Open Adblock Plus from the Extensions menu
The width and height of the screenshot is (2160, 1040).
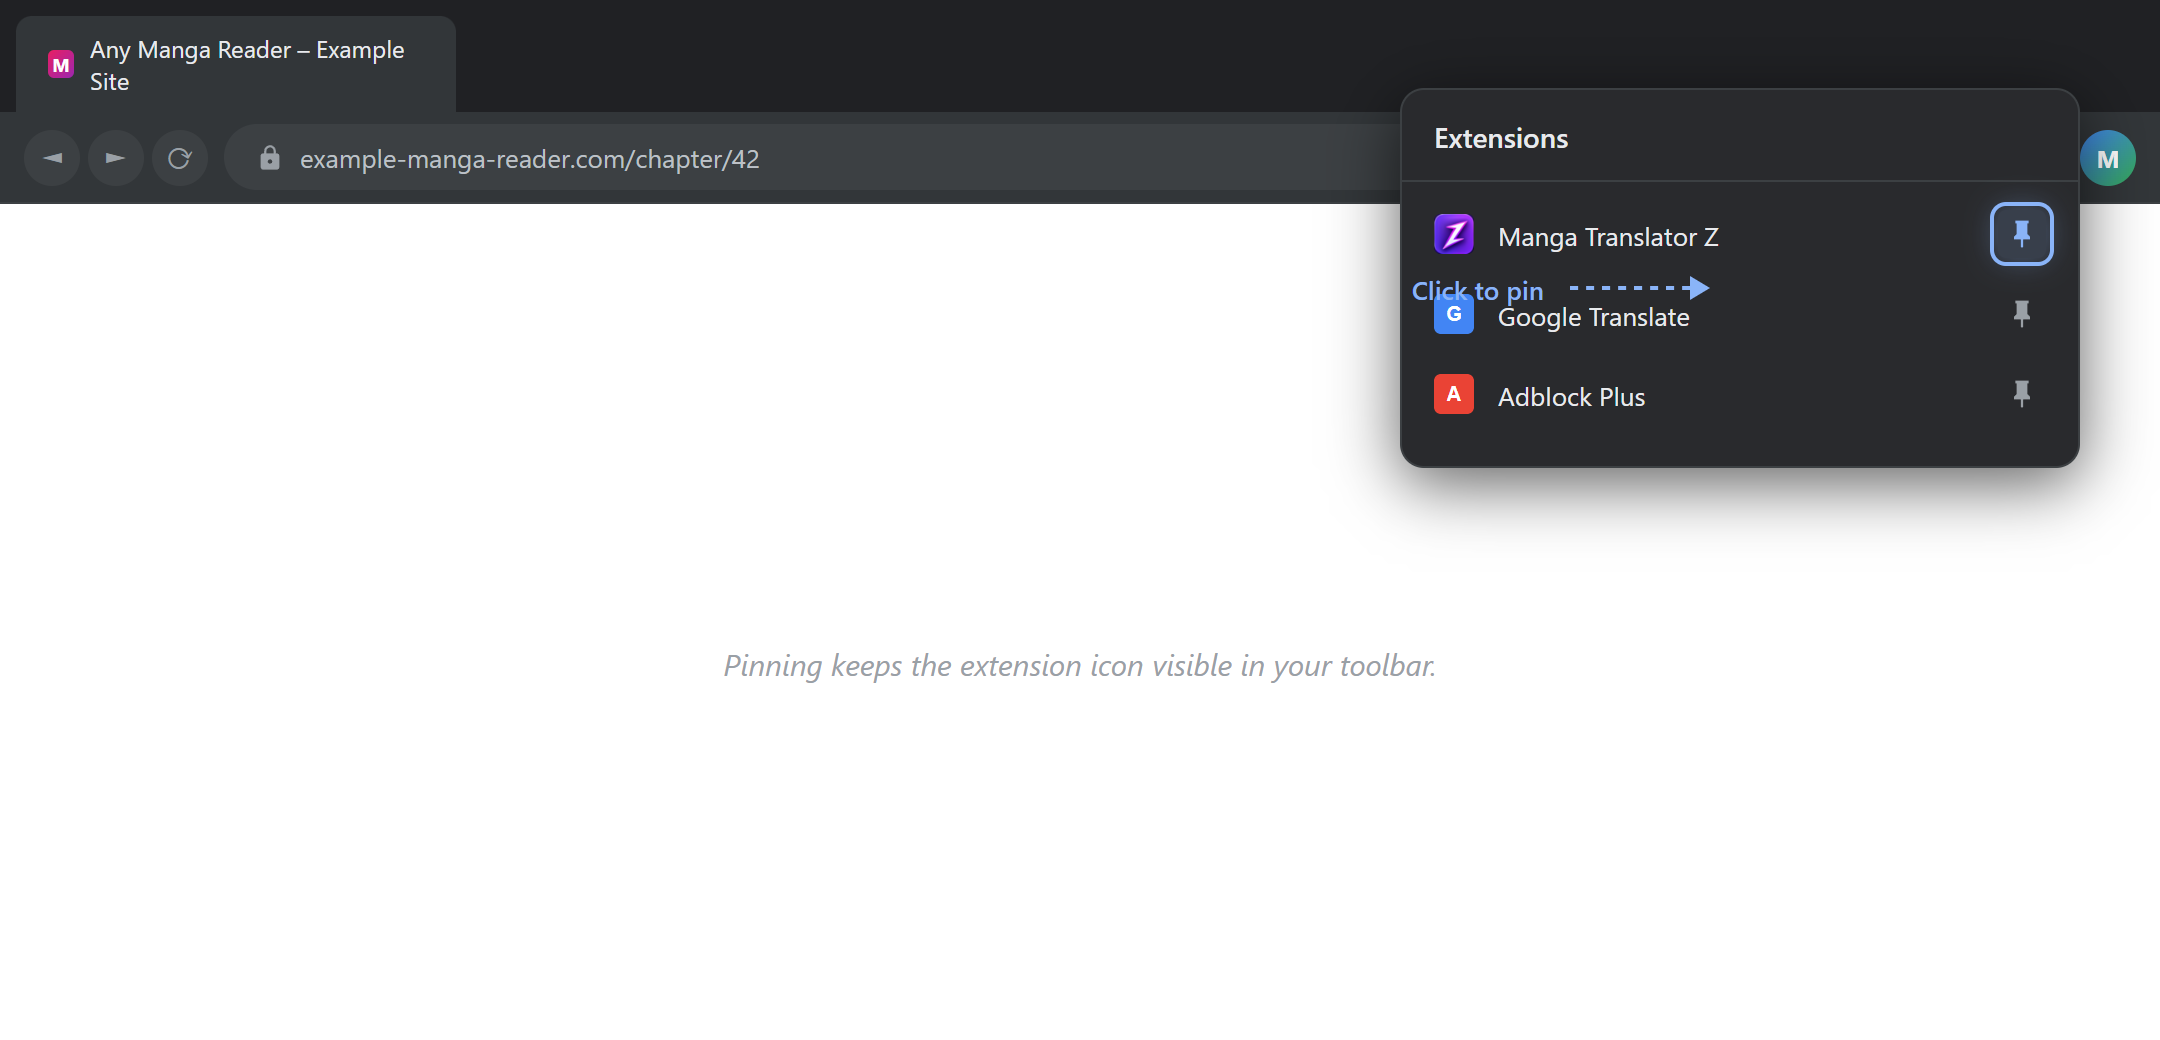1571,396
